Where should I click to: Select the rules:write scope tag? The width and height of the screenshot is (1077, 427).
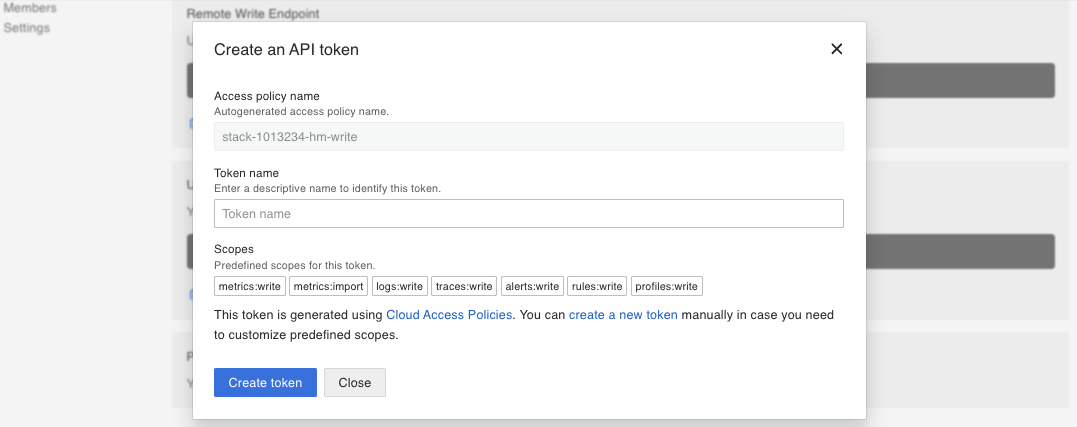[x=597, y=287]
